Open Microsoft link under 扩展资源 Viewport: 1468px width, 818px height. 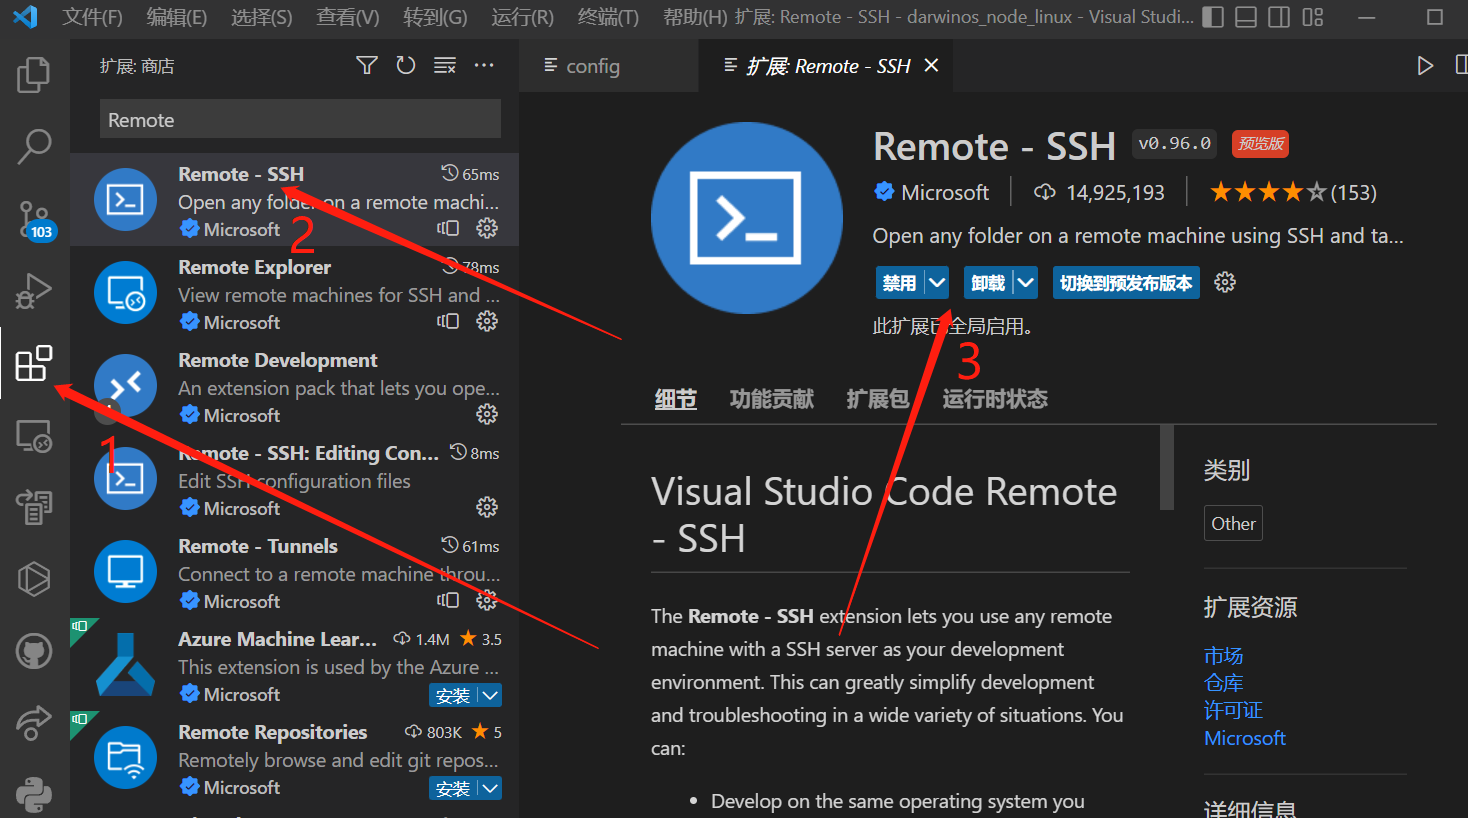pyautogui.click(x=1245, y=738)
